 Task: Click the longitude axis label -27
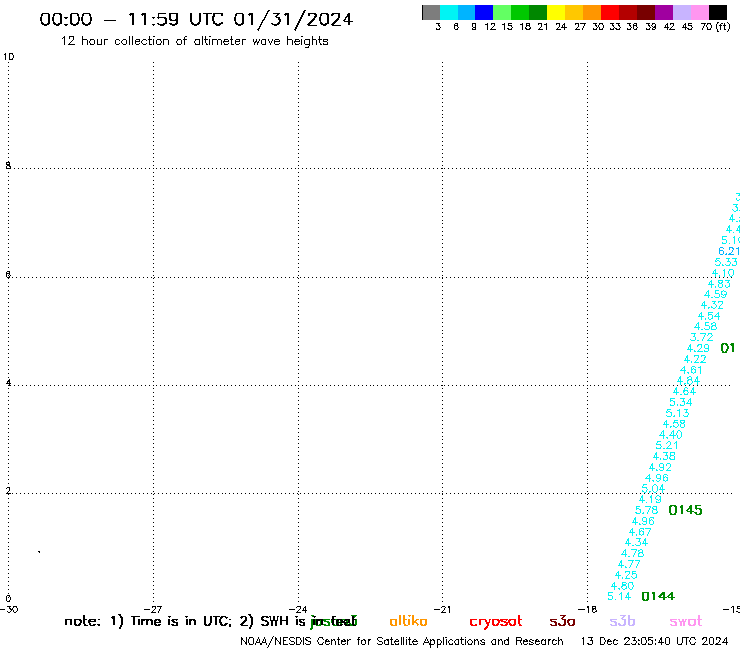pyautogui.click(x=153, y=610)
